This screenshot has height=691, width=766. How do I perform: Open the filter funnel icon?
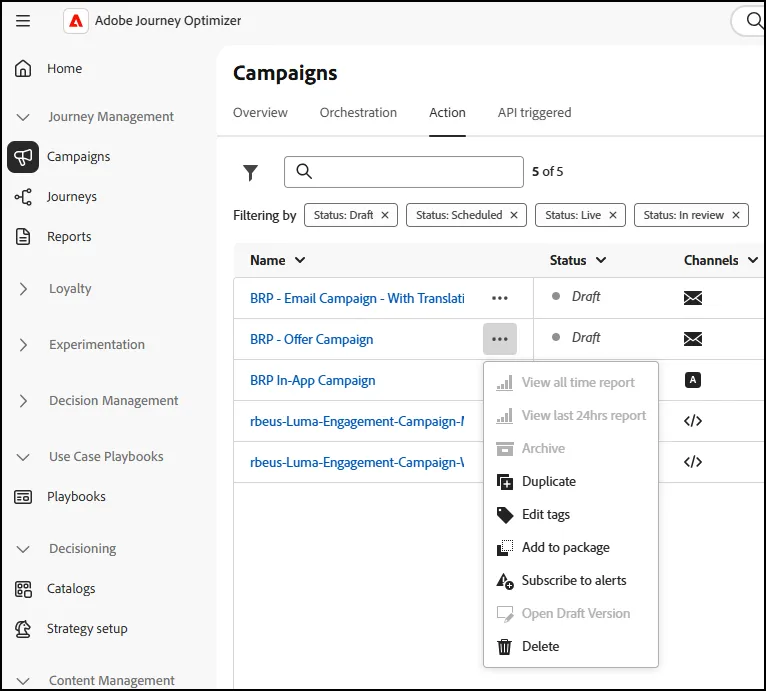[251, 172]
